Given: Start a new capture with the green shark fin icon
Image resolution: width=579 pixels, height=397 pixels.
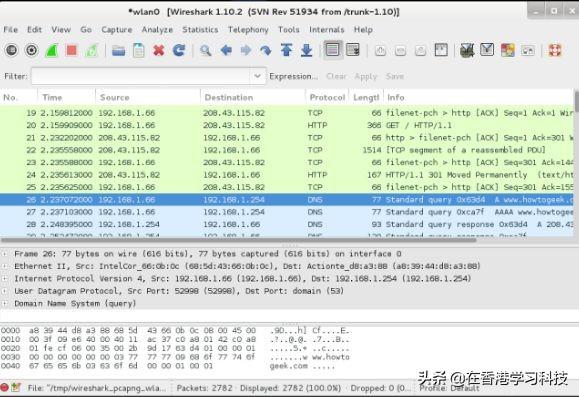Looking at the screenshot, I should click(x=52, y=50).
